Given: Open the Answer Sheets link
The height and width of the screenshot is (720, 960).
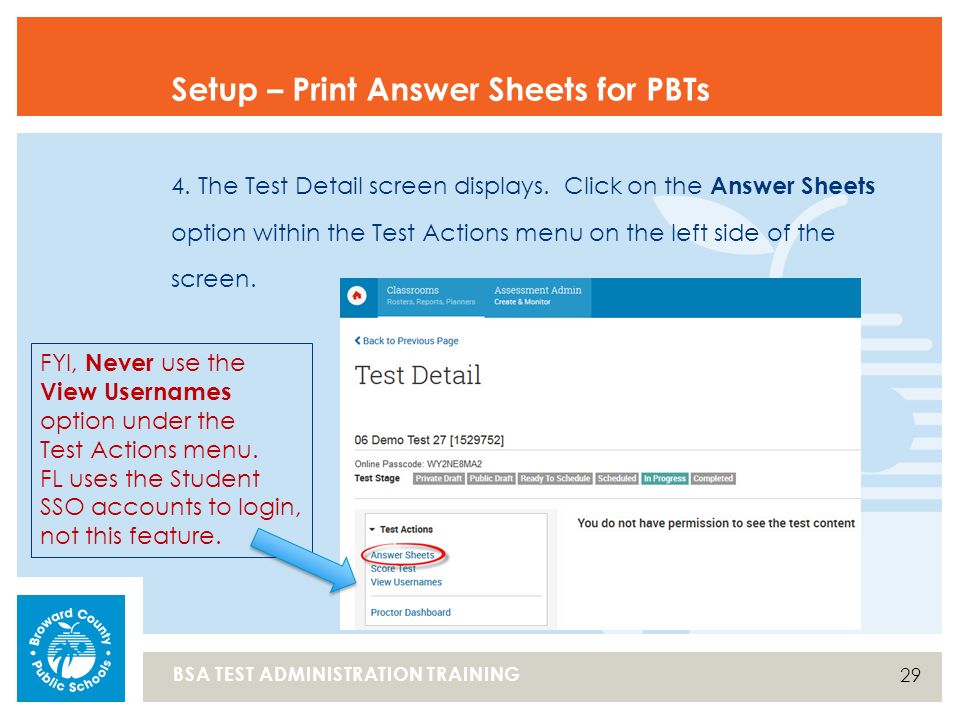Looking at the screenshot, I should tap(402, 555).
